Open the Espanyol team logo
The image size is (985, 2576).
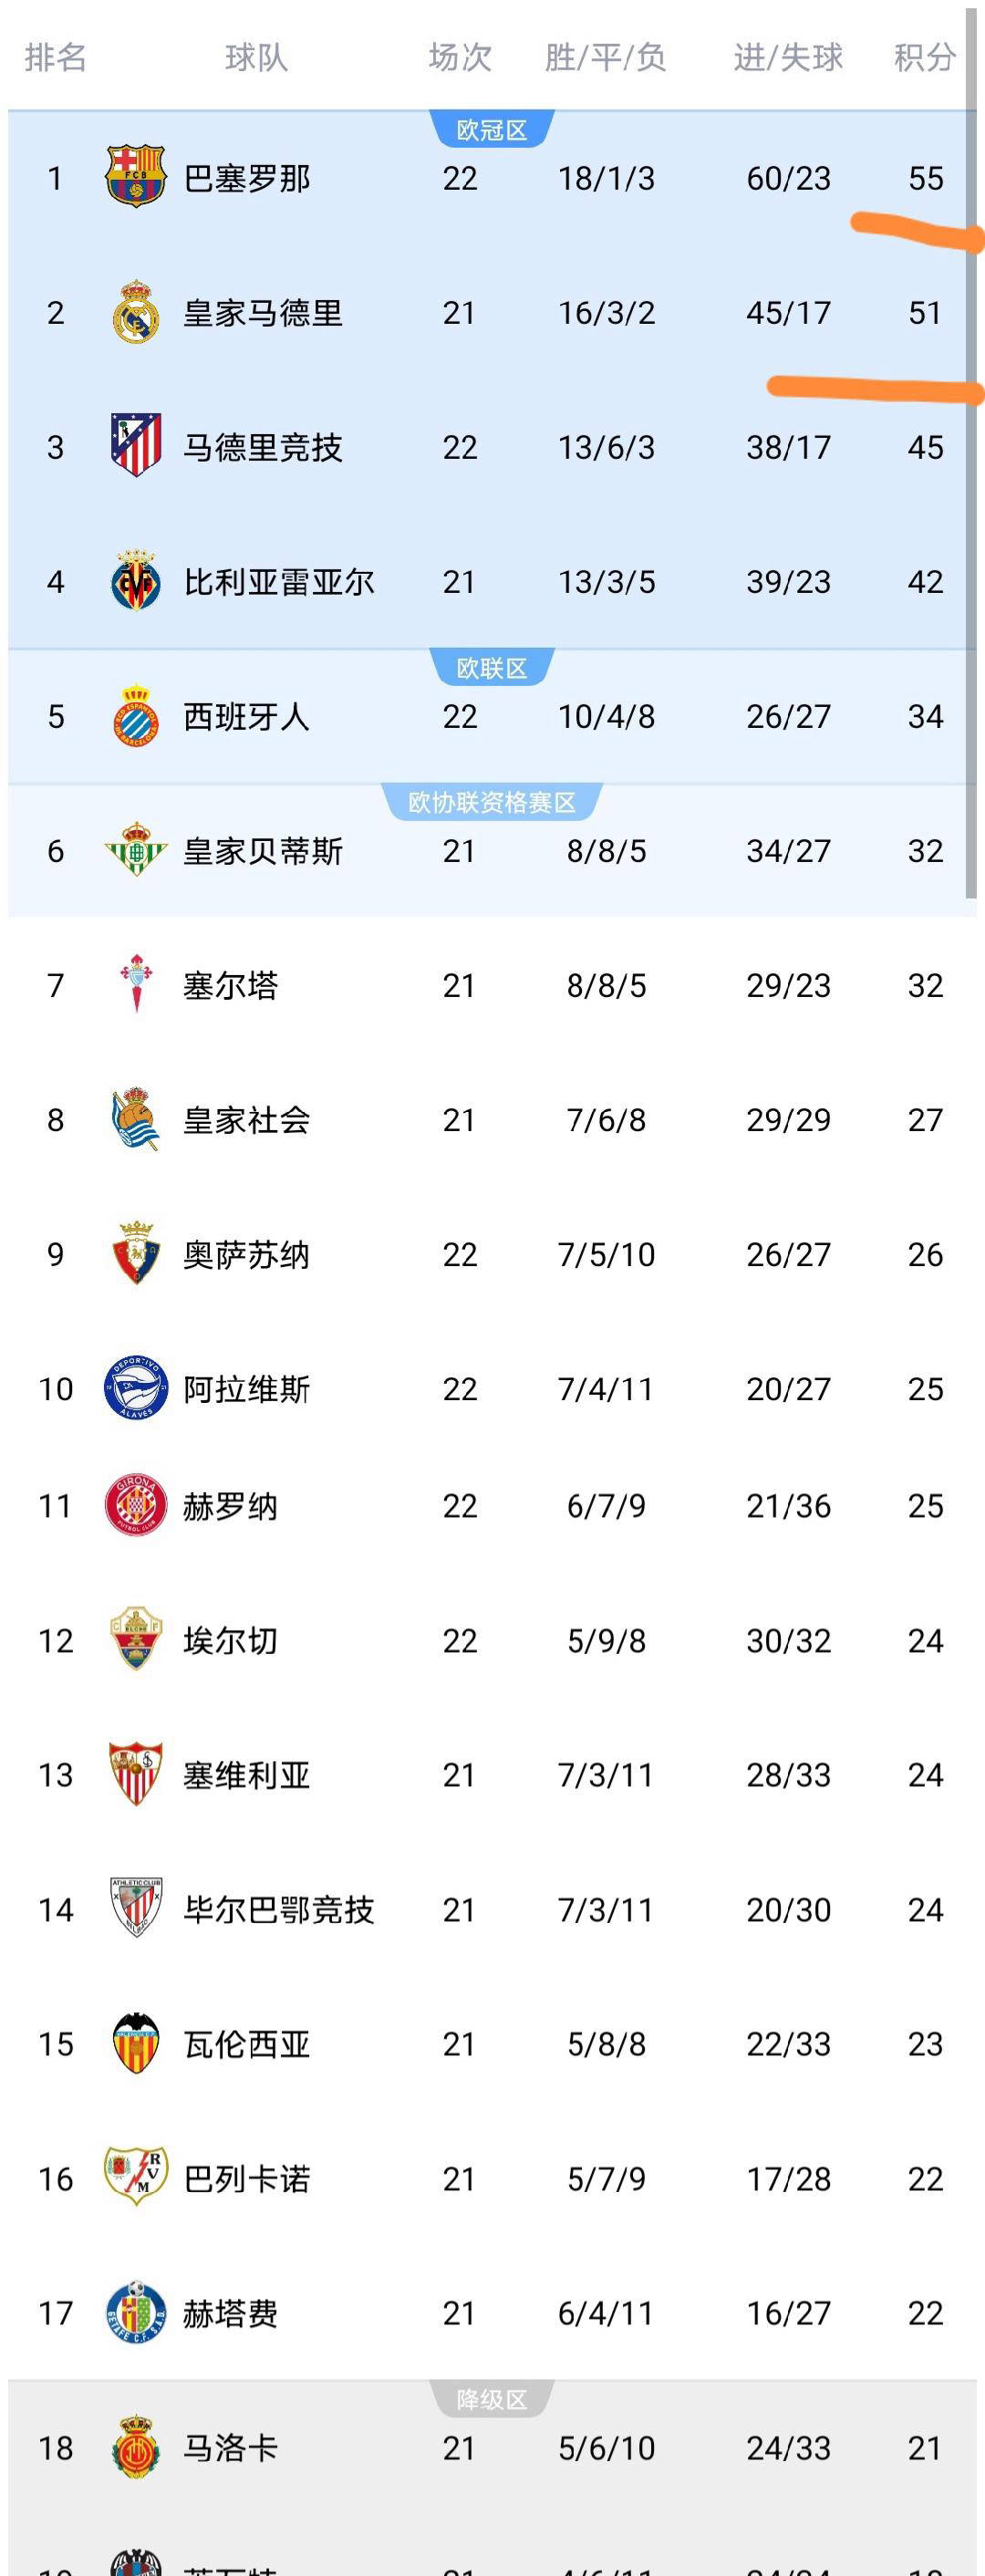click(x=135, y=716)
